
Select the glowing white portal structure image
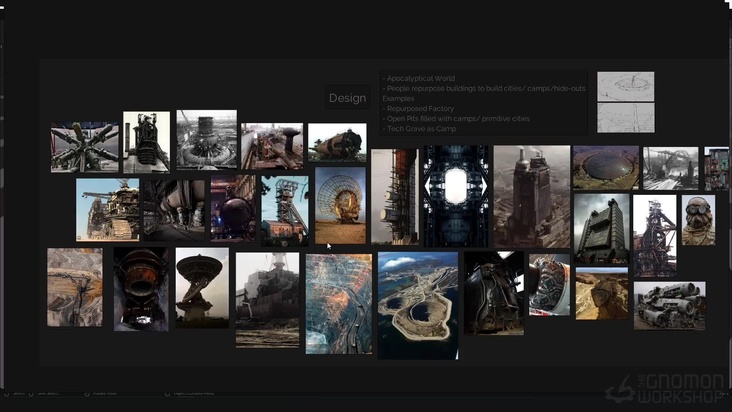point(454,196)
